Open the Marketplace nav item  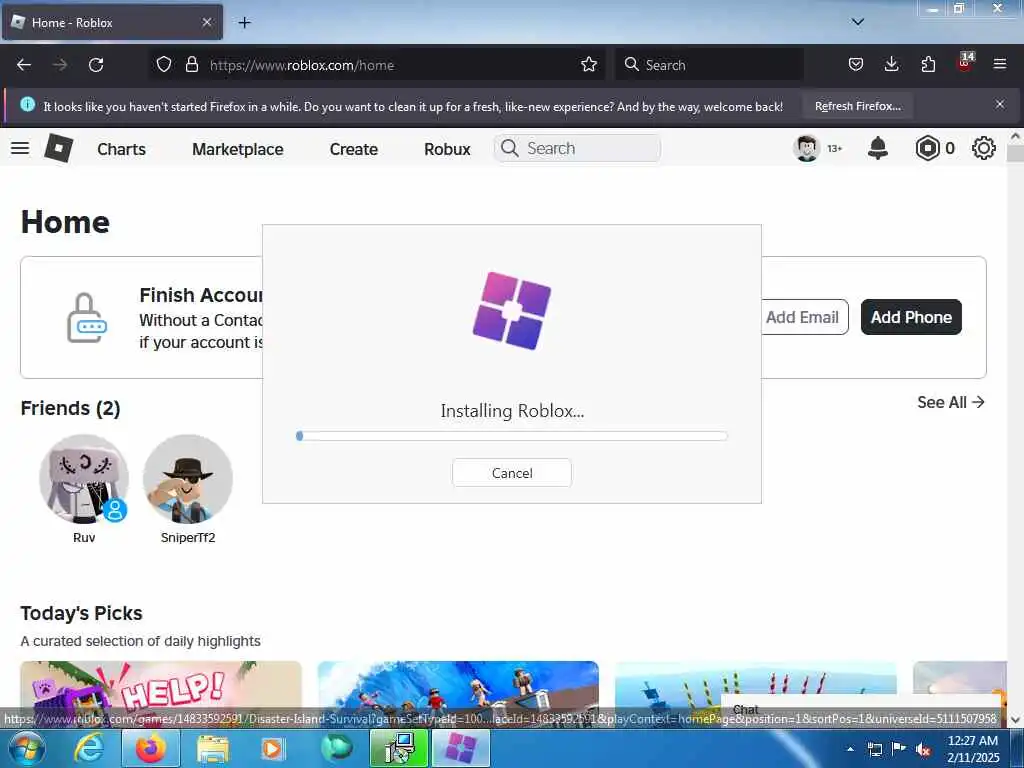point(238,149)
